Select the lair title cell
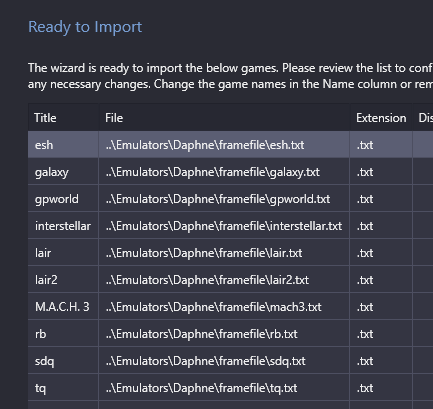Viewport: 433px width, 409px height. point(63,253)
